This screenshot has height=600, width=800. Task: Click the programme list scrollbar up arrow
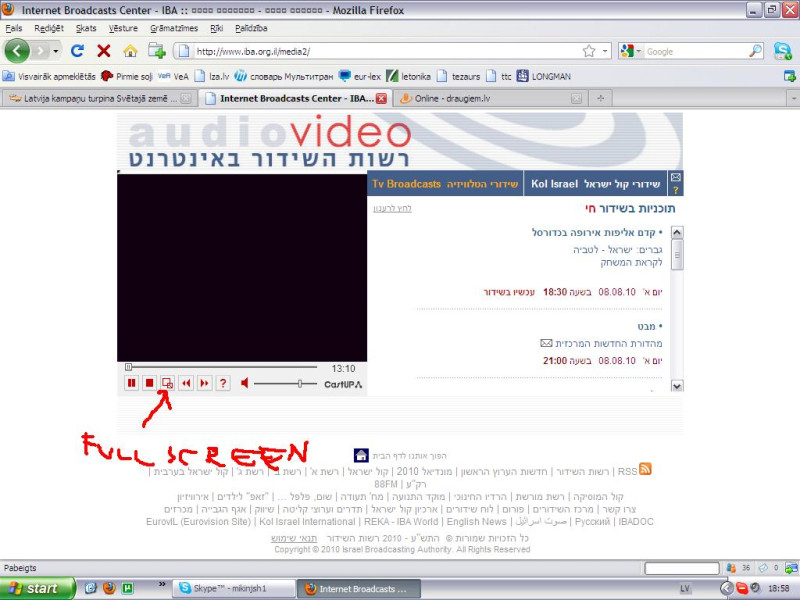pos(677,233)
